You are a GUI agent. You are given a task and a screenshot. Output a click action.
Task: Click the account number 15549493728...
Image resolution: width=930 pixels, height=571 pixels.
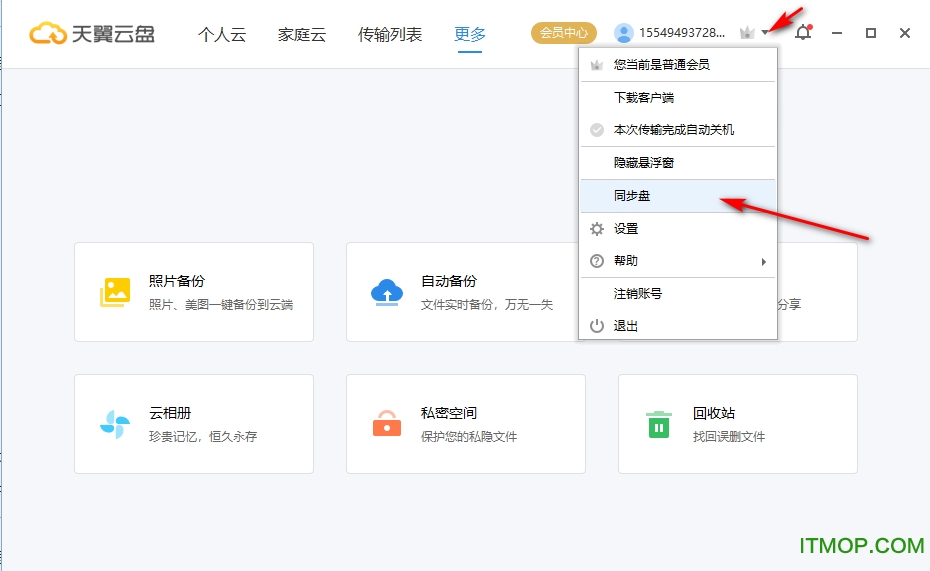[x=682, y=33]
